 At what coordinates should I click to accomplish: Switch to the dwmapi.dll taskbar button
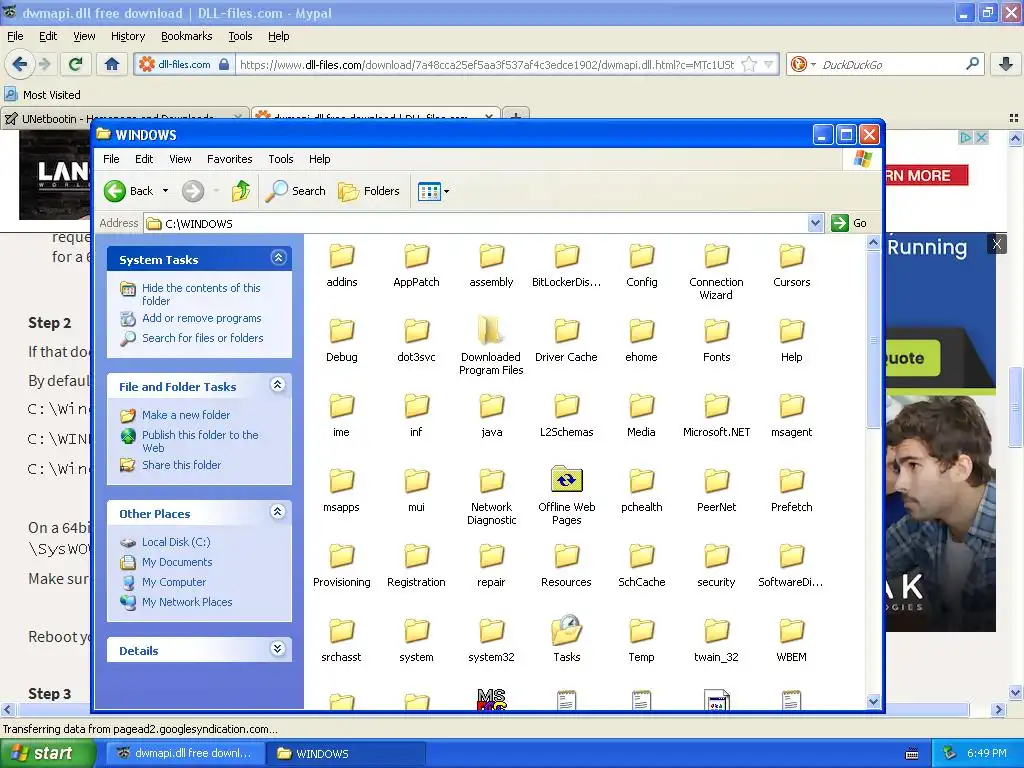click(x=185, y=754)
